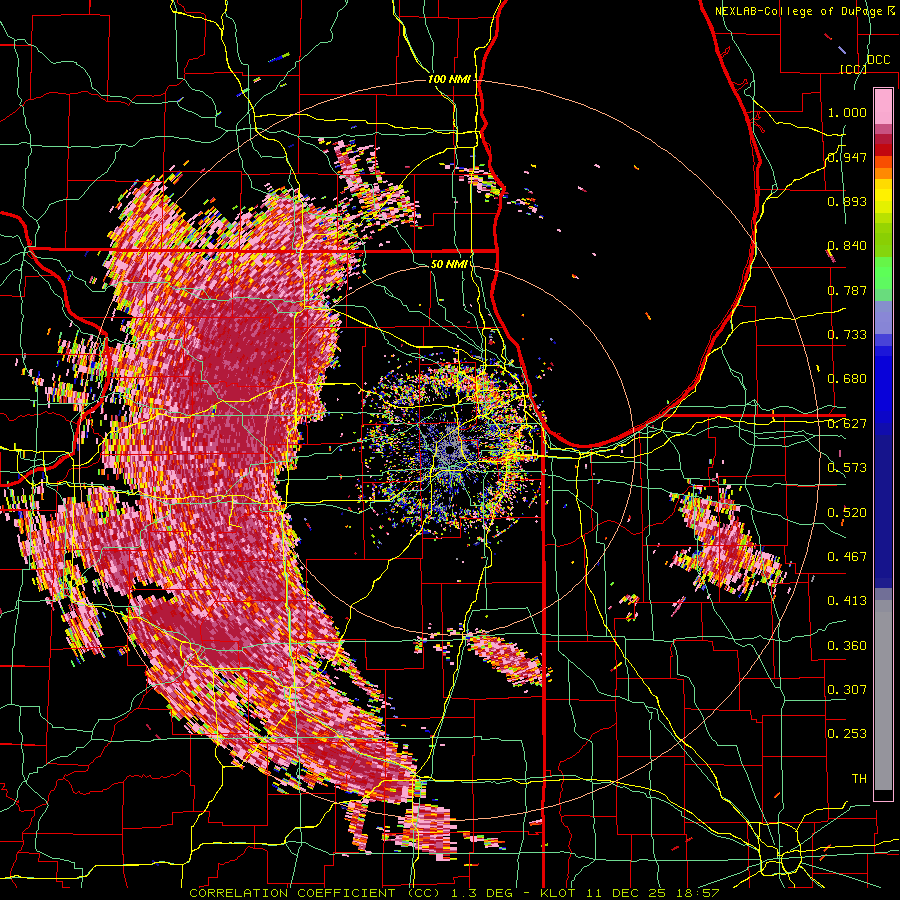Select the 0.733 scale value
The width and height of the screenshot is (900, 900).
[847, 335]
